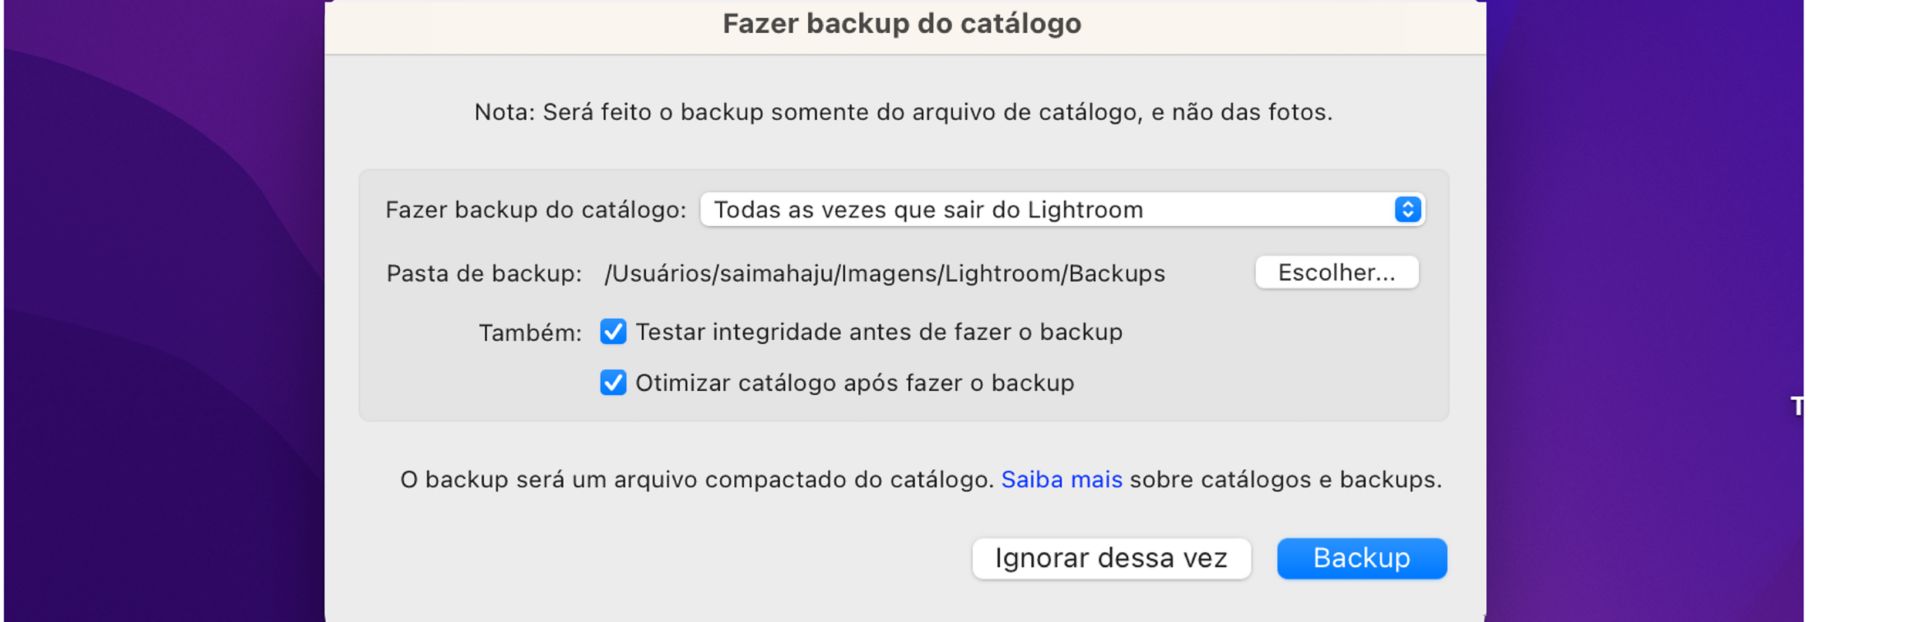Choose 'Ignorar dessa vez' to skip backup
This screenshot has width=1920, height=622.
pos(1111,558)
